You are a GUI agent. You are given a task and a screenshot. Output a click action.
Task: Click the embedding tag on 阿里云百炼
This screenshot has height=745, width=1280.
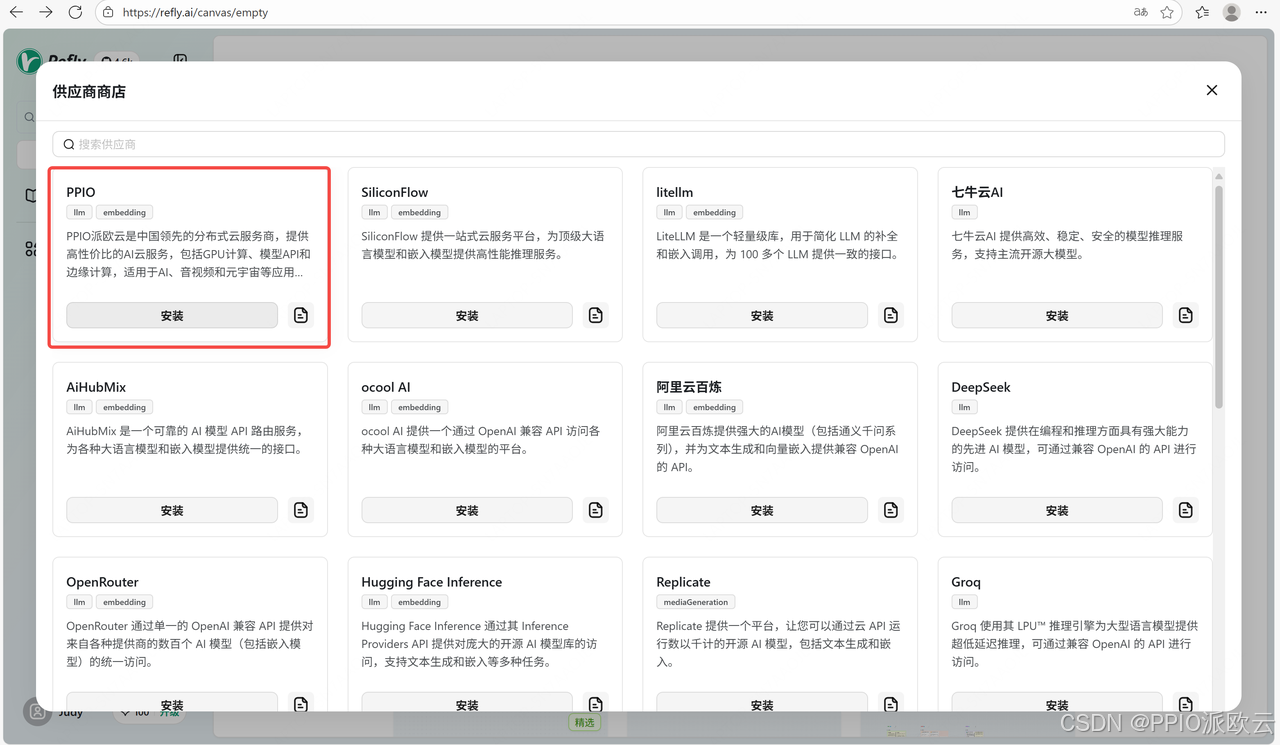click(714, 407)
